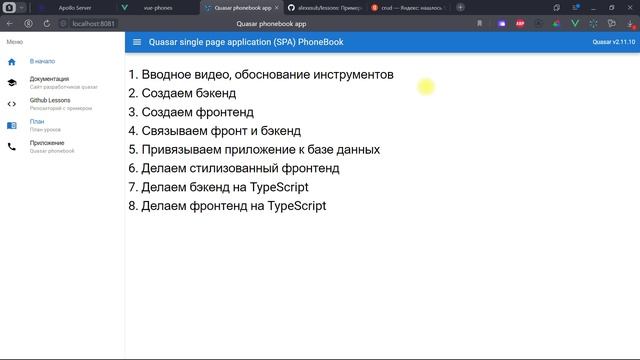The width and height of the screenshot is (640, 360).
Task: Select line 1. Вводное видео, обоснование инструментов
Action: 261,75
